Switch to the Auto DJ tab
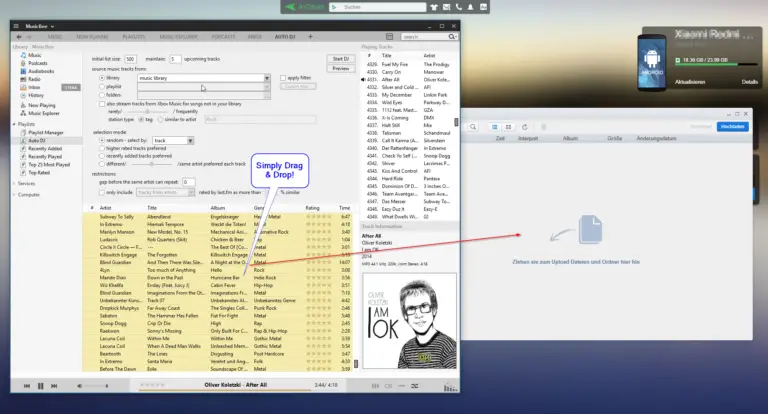 coord(285,37)
